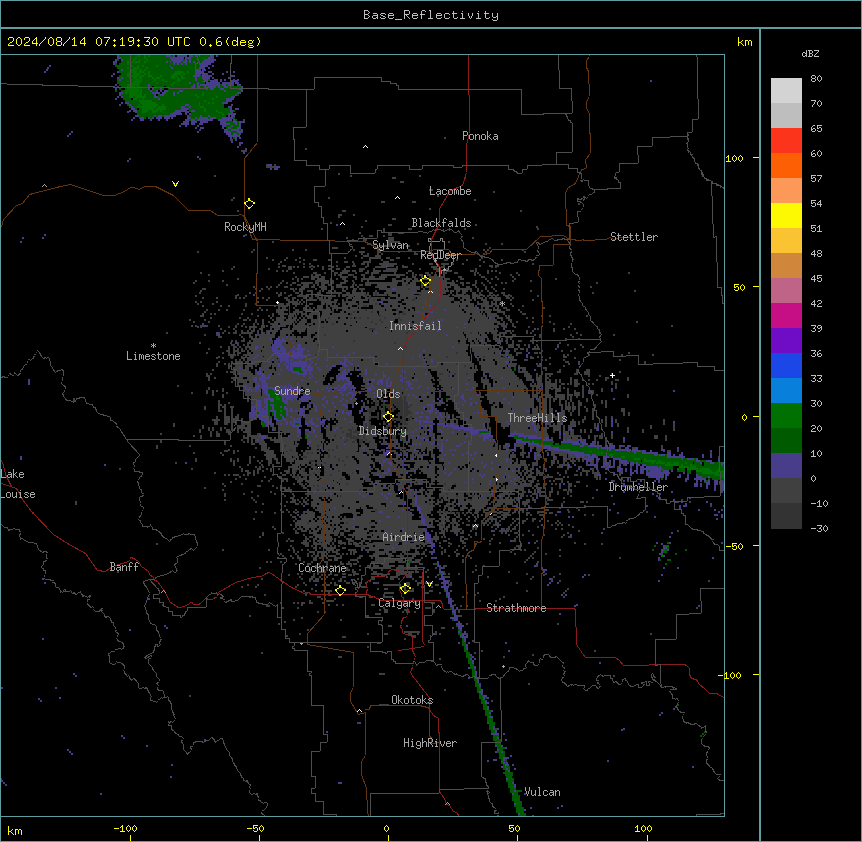The width and height of the screenshot is (862, 842).
Task: Click the Stettler city label
Action: click(x=634, y=237)
